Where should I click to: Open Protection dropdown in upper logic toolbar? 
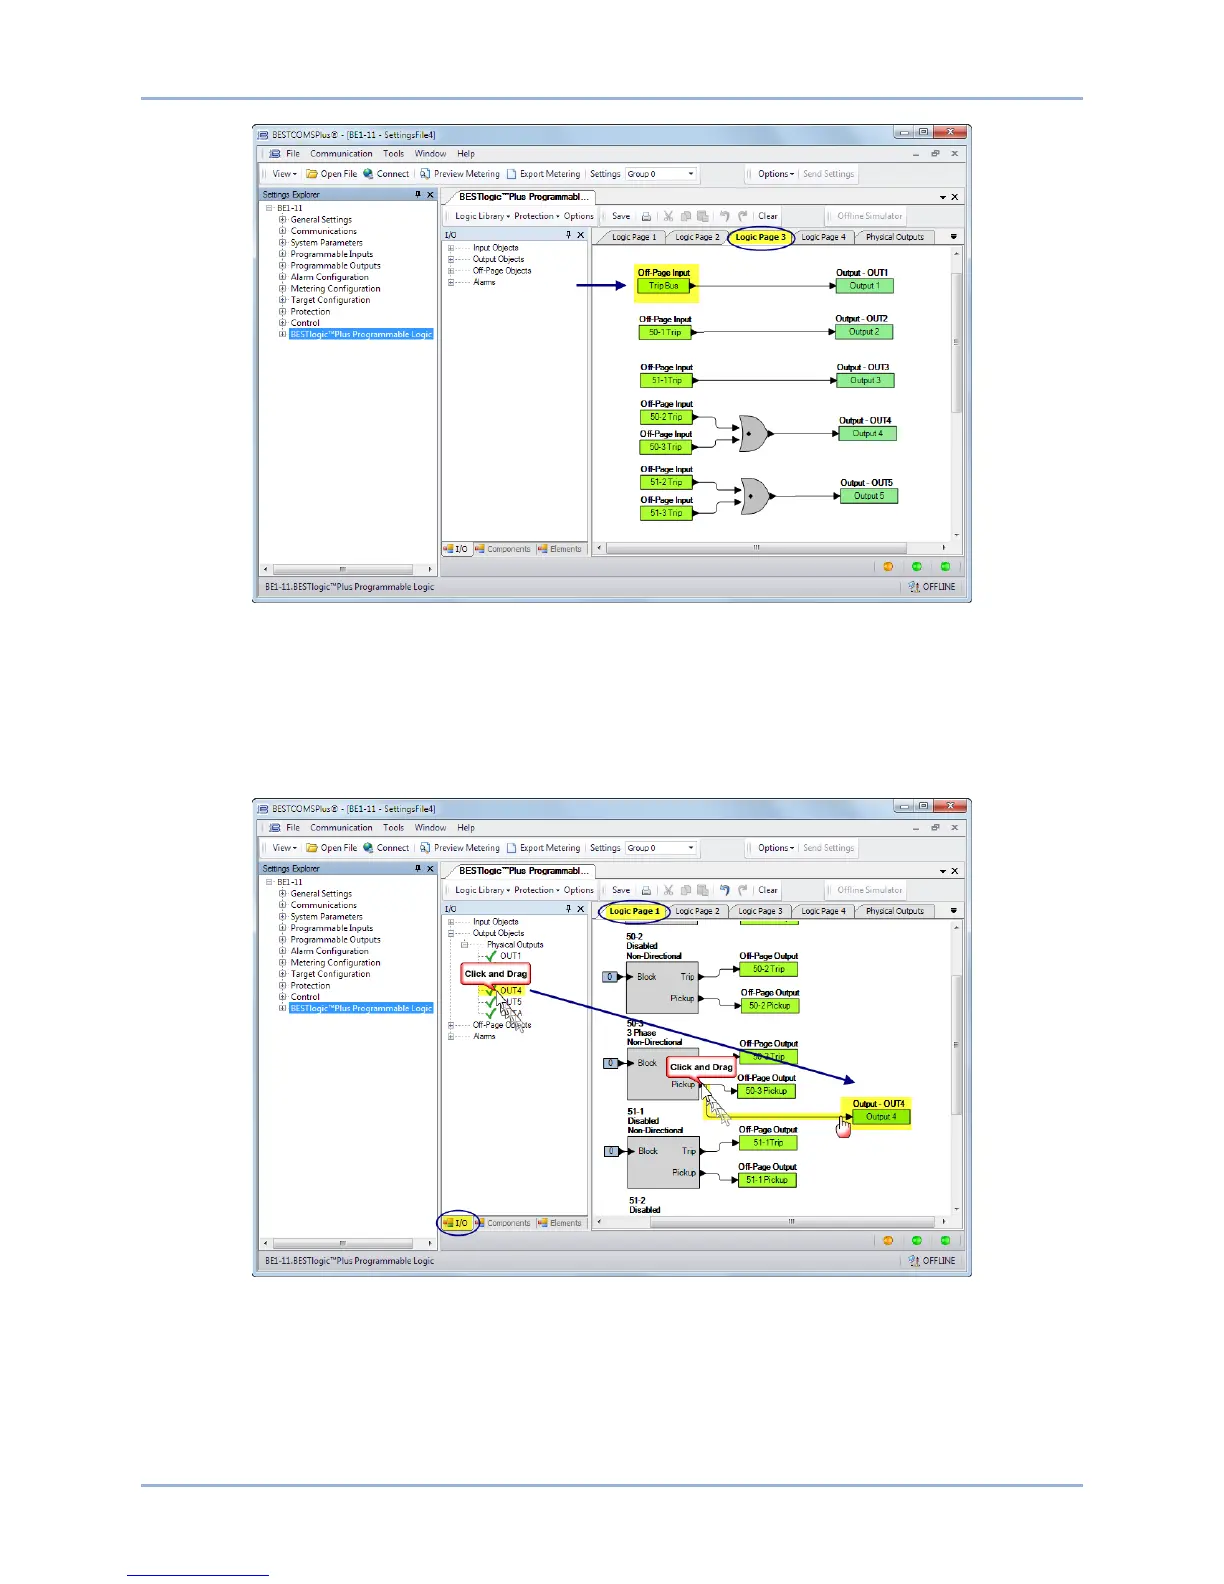click(x=537, y=216)
